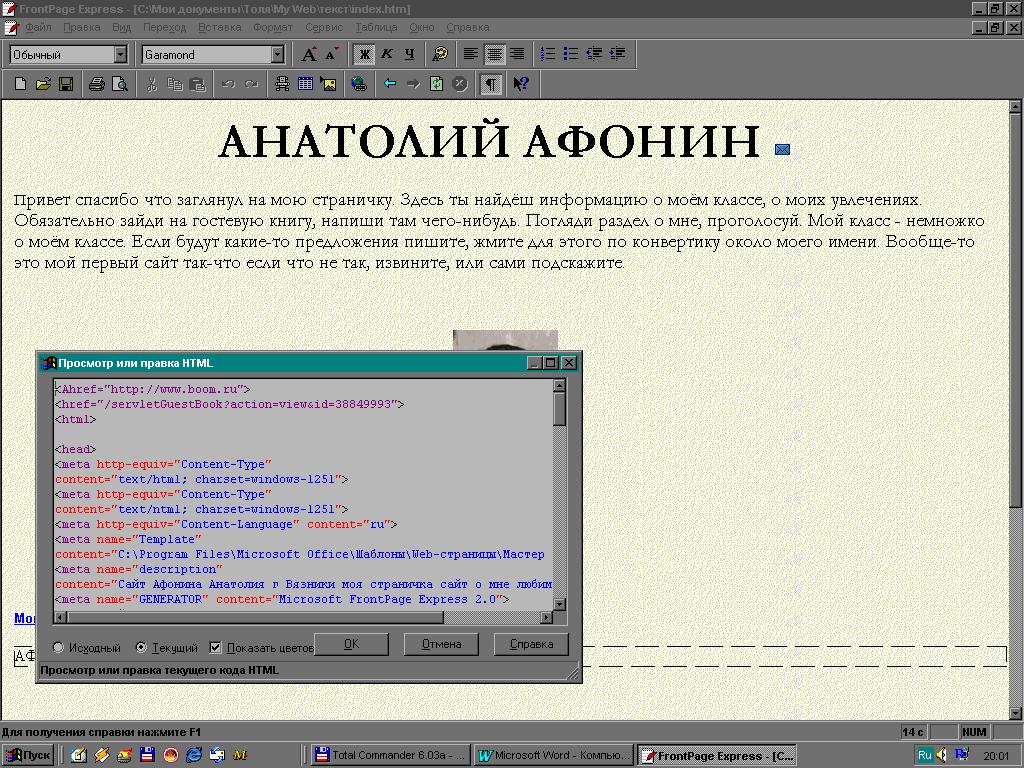The height and width of the screenshot is (768, 1024).
Task: Click the Print icon in the toolbar
Action: [97, 85]
